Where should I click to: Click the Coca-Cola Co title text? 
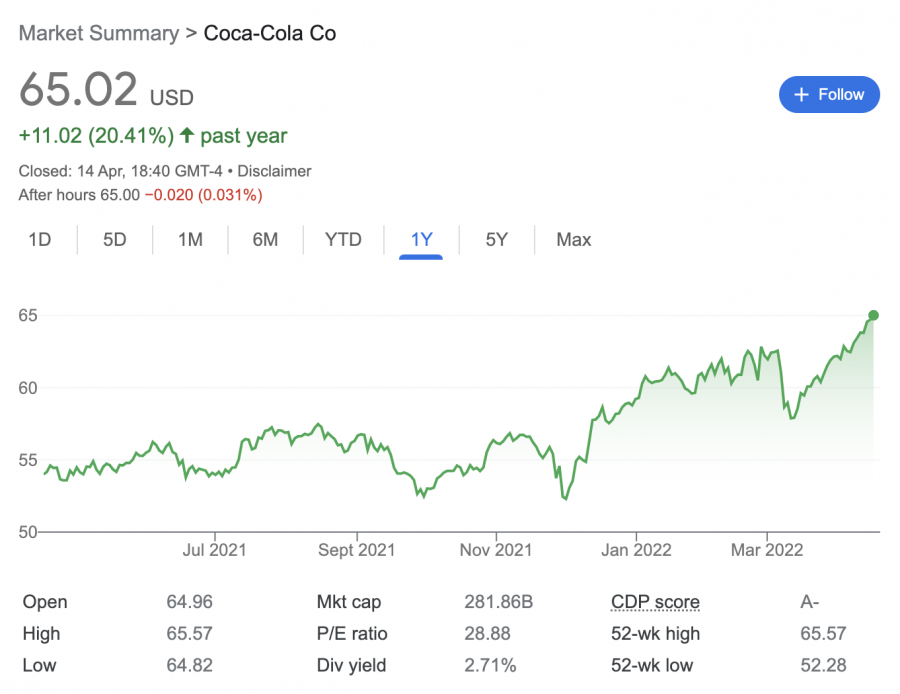(x=270, y=33)
